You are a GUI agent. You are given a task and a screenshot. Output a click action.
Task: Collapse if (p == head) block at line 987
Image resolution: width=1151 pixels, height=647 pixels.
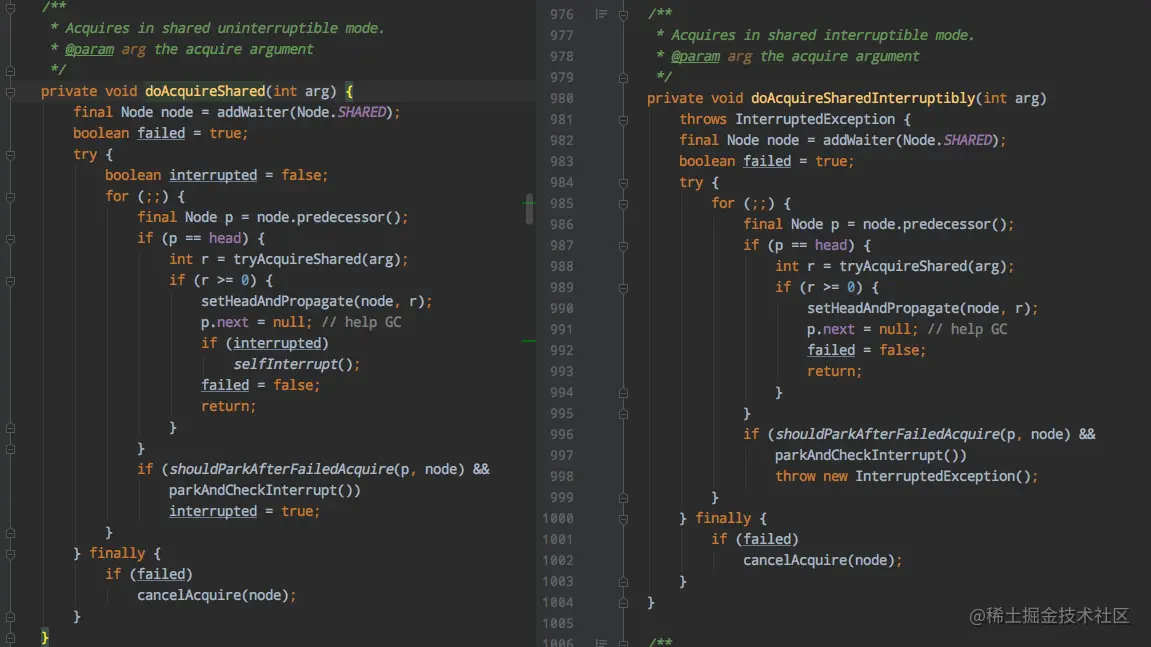623,246
